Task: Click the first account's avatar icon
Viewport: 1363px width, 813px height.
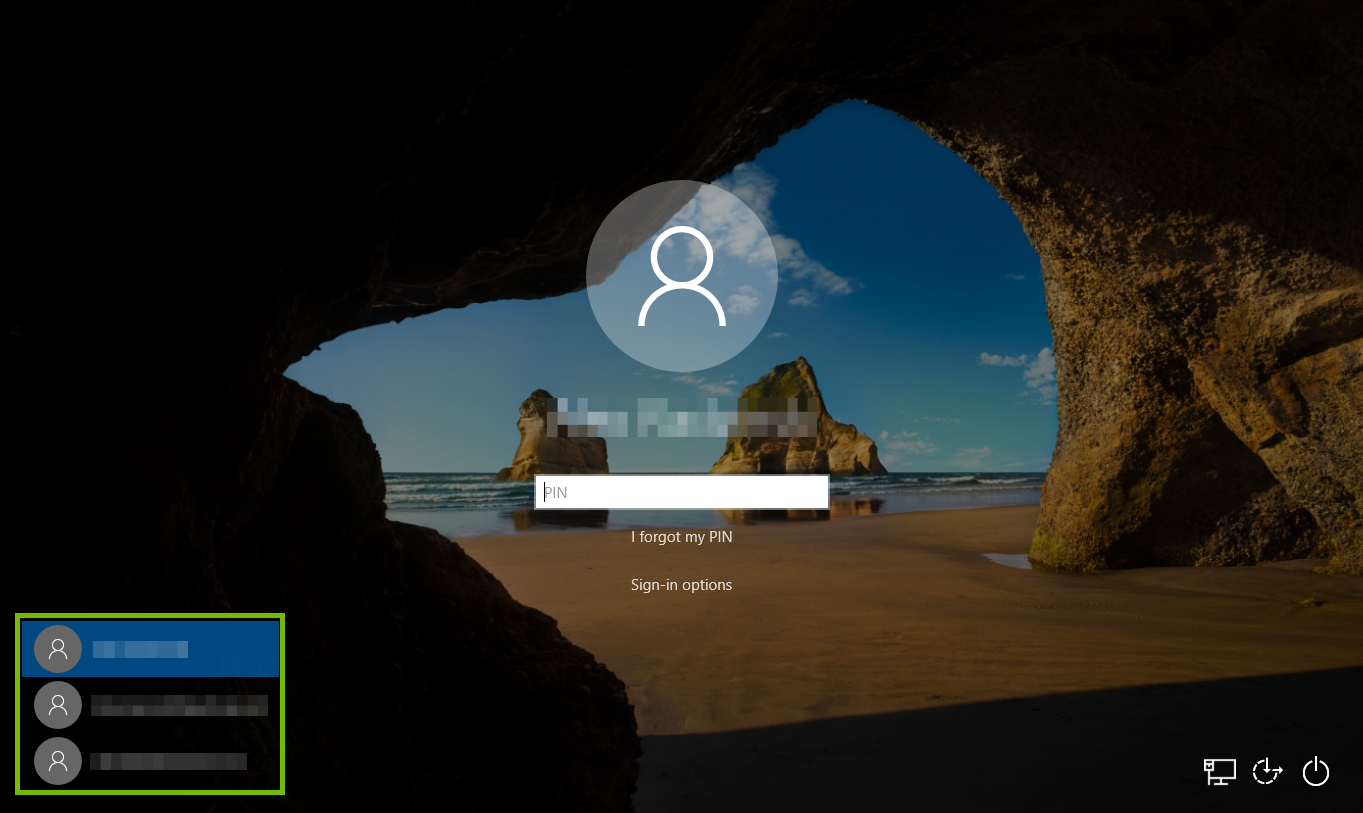Action: coord(57,649)
